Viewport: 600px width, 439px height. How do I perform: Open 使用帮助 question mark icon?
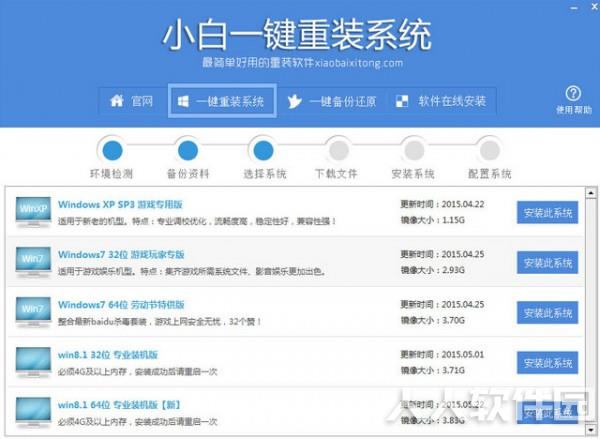(x=573, y=93)
